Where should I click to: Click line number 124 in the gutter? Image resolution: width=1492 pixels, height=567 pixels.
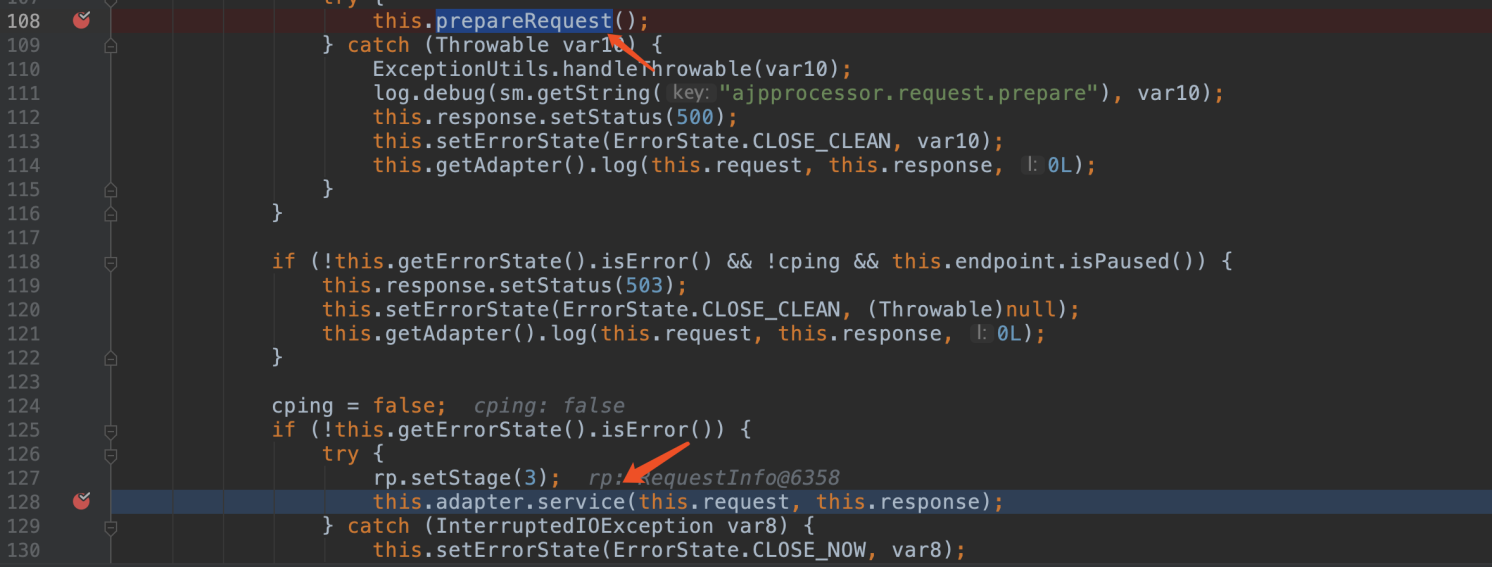(23, 405)
